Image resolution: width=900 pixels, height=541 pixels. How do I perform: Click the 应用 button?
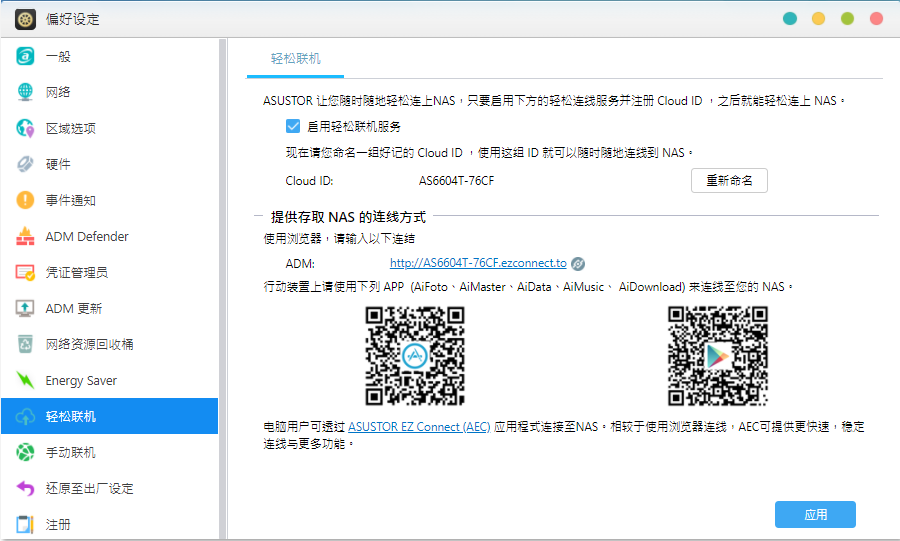point(815,515)
